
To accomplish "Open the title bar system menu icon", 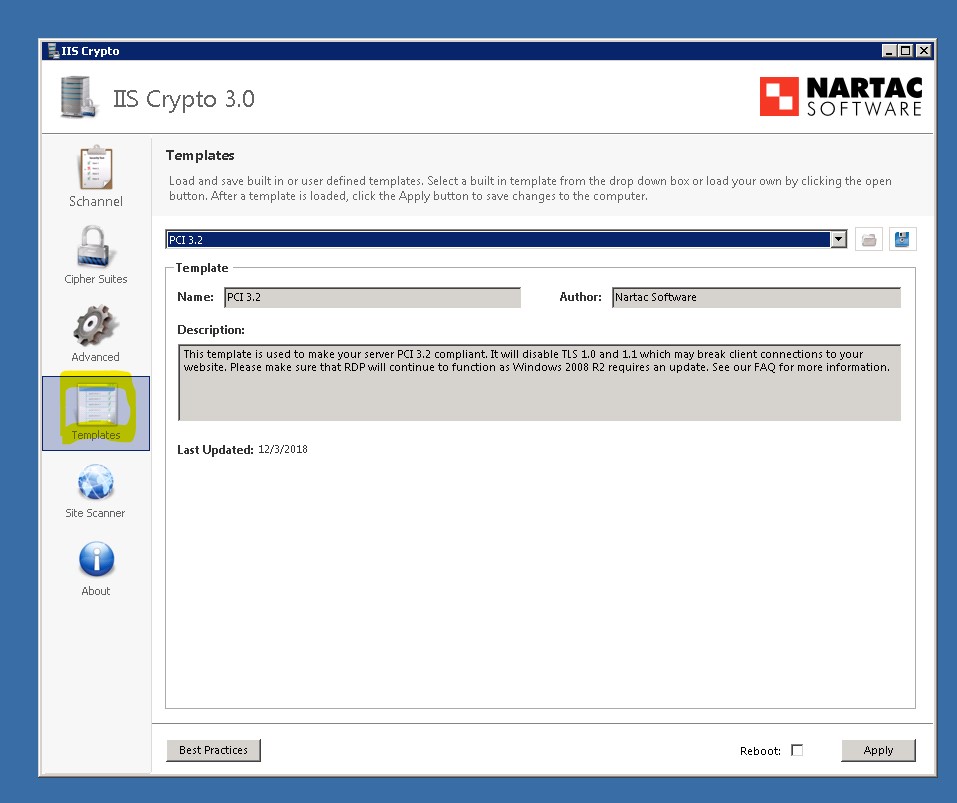I will [x=52, y=51].
